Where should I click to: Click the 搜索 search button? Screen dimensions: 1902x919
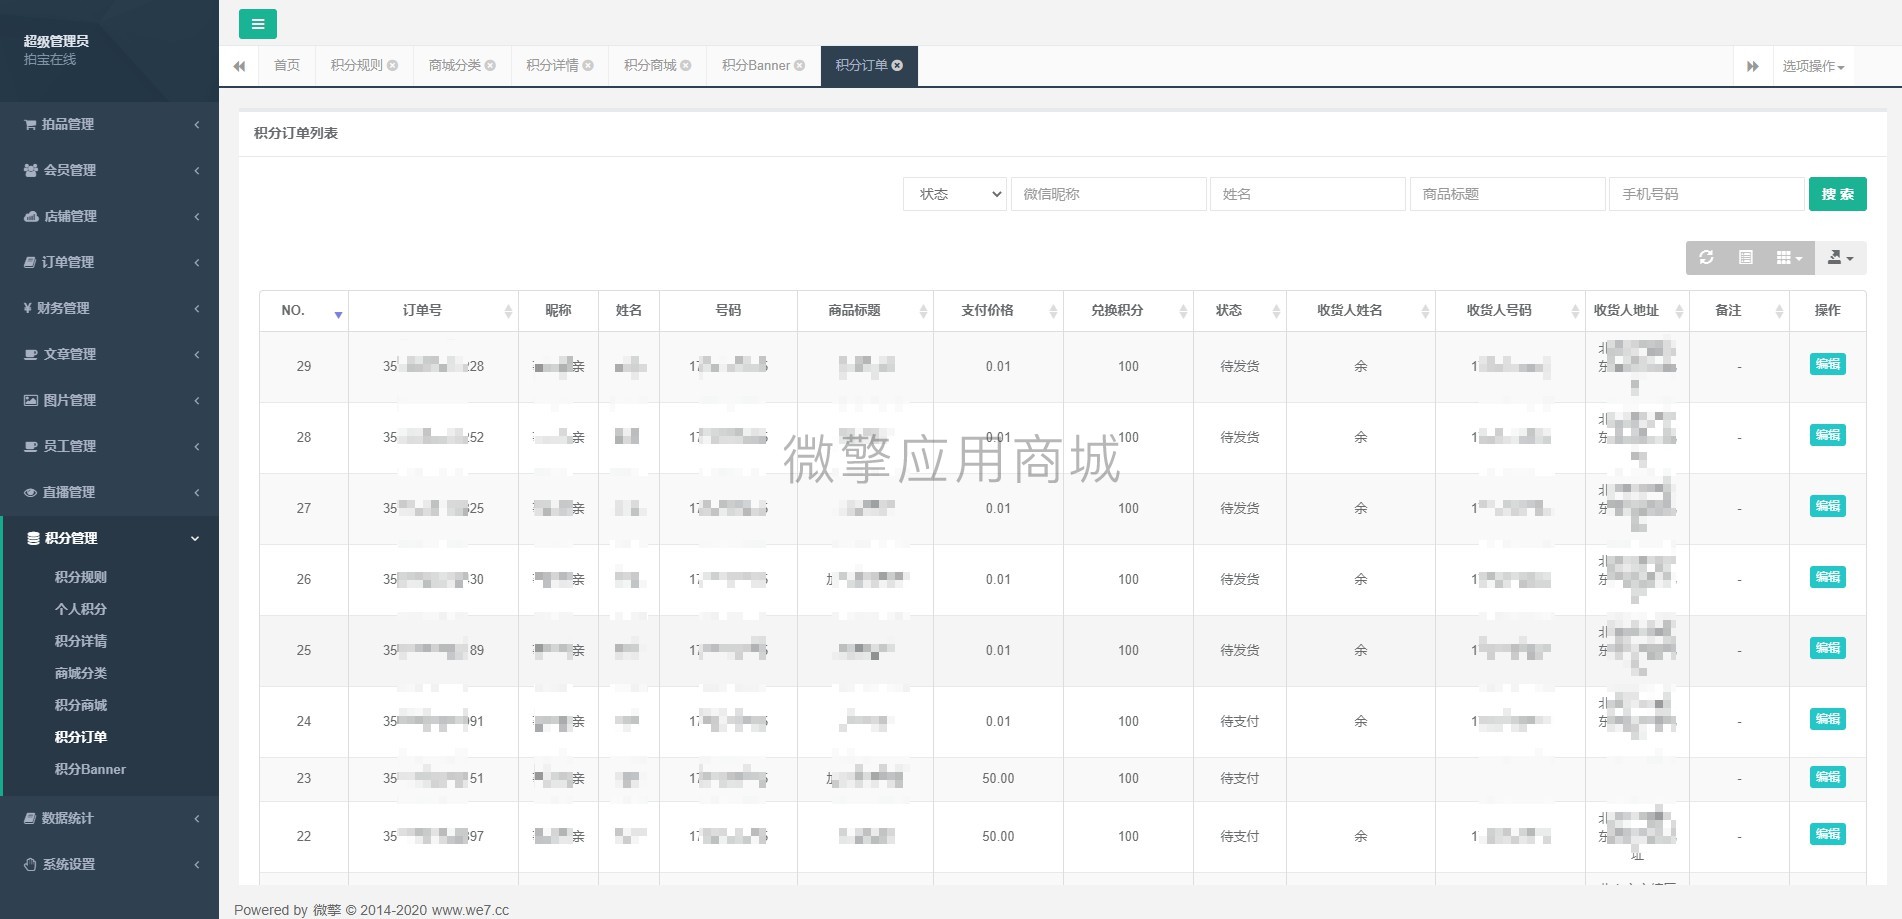[1838, 194]
